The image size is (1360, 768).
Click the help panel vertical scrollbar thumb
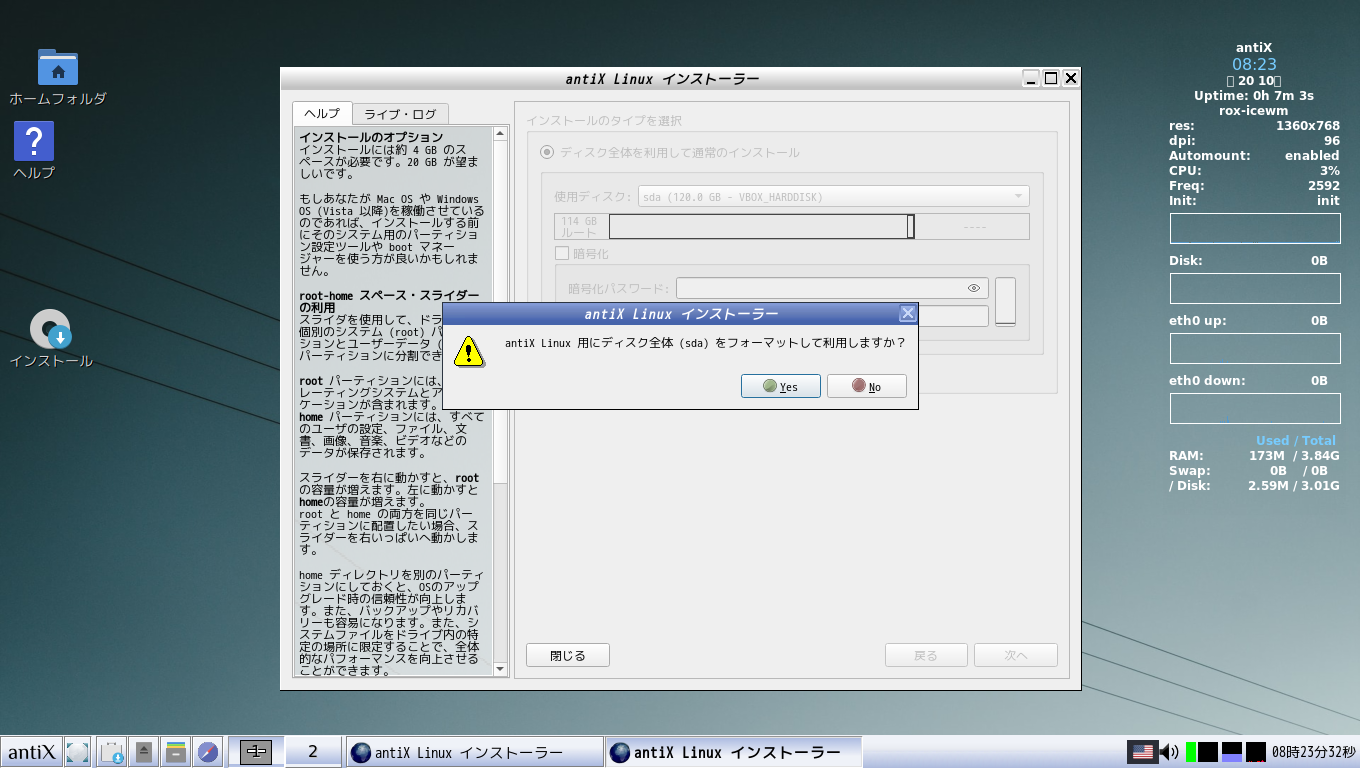501,312
